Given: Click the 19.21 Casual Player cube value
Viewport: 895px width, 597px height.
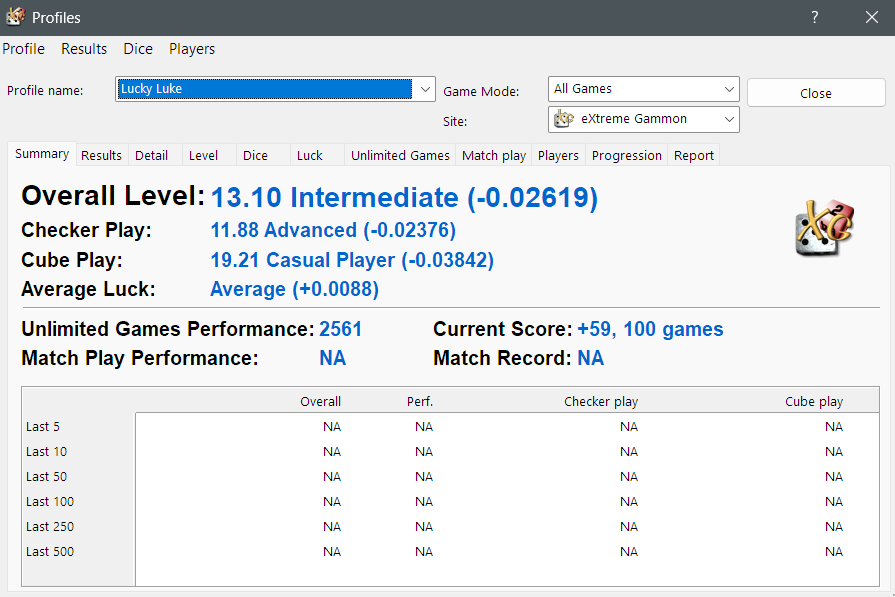Looking at the screenshot, I should (x=352, y=260).
